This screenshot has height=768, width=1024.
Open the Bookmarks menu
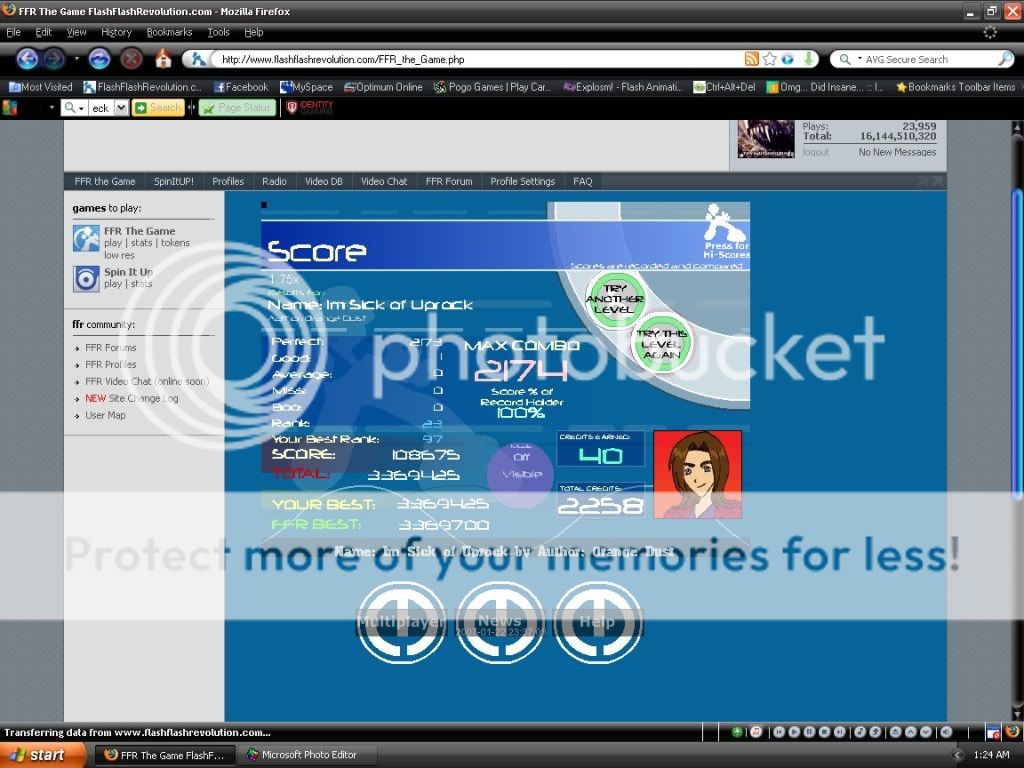click(x=169, y=32)
